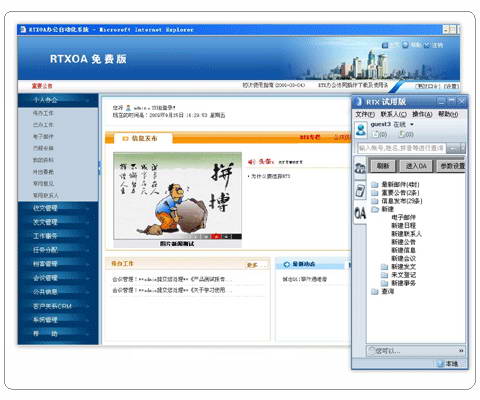Expand the 客户关系CRM sidebar section
Viewport: 480px width, 400px height.
pyautogui.click(x=58, y=306)
